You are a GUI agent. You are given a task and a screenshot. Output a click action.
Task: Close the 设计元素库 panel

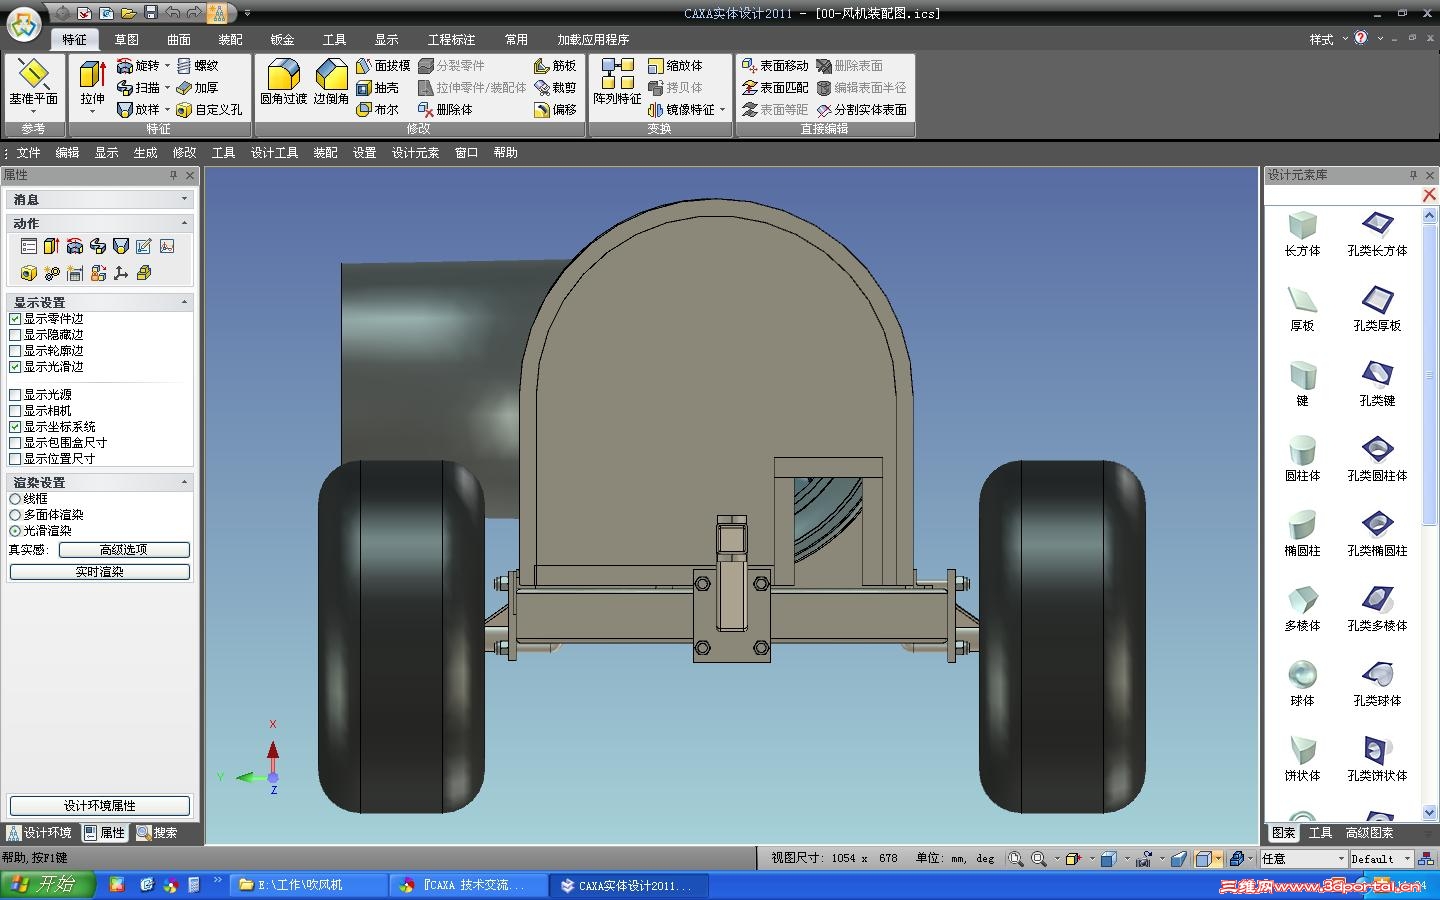coord(1430,175)
